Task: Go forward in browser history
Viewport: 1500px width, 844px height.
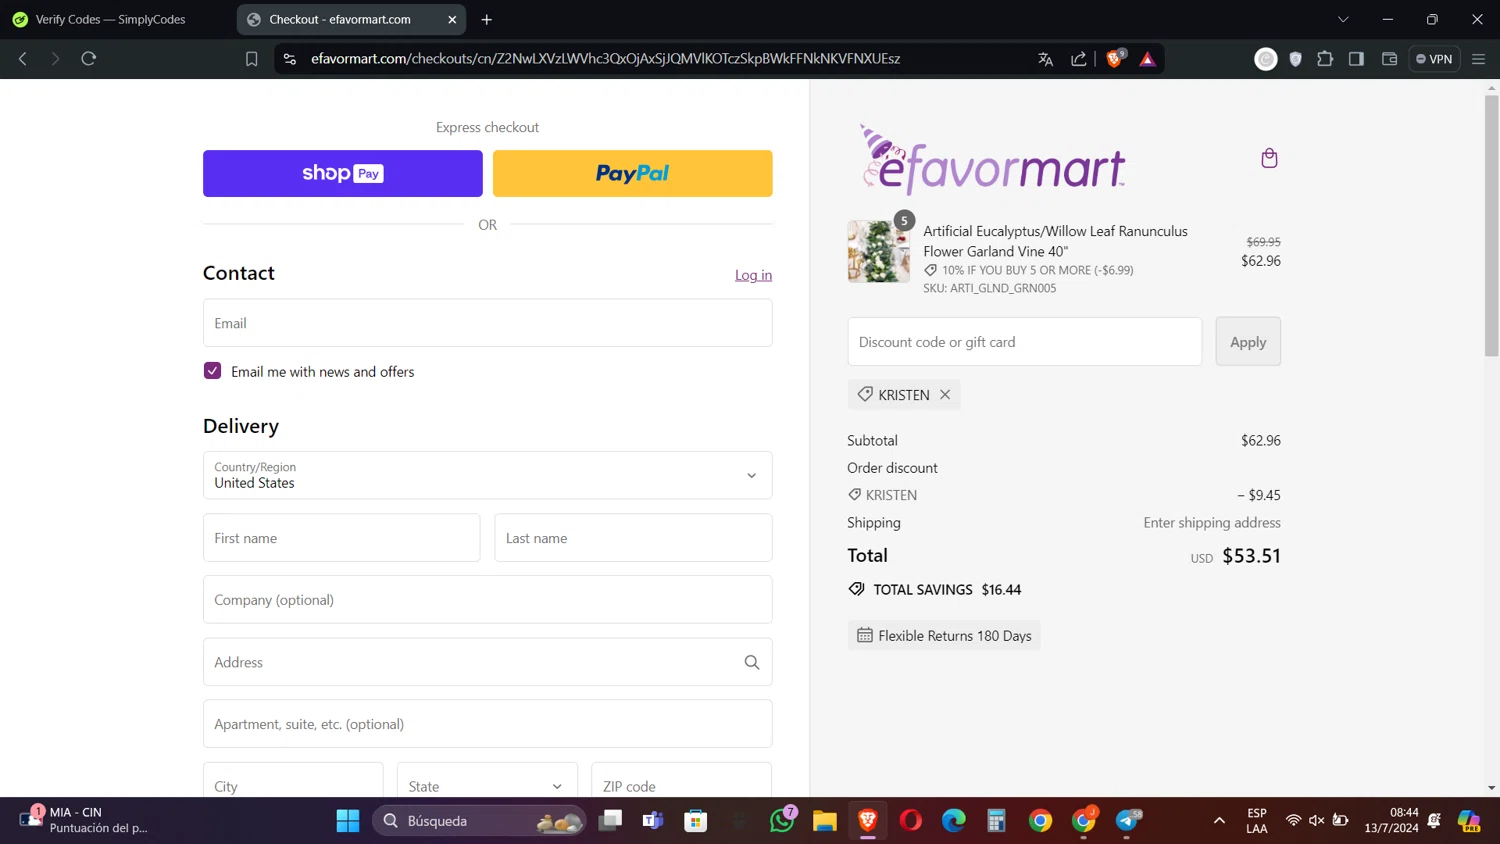Action: coord(56,59)
